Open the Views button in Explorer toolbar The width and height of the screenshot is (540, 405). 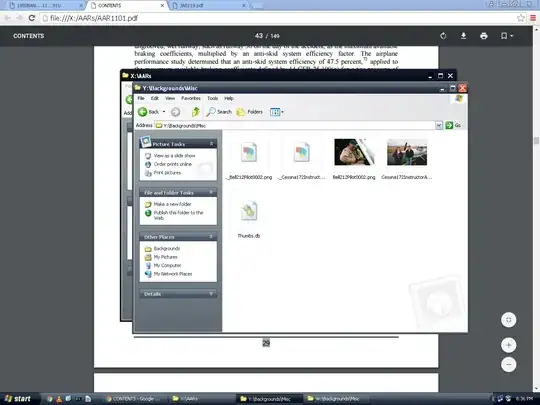click(x=277, y=112)
